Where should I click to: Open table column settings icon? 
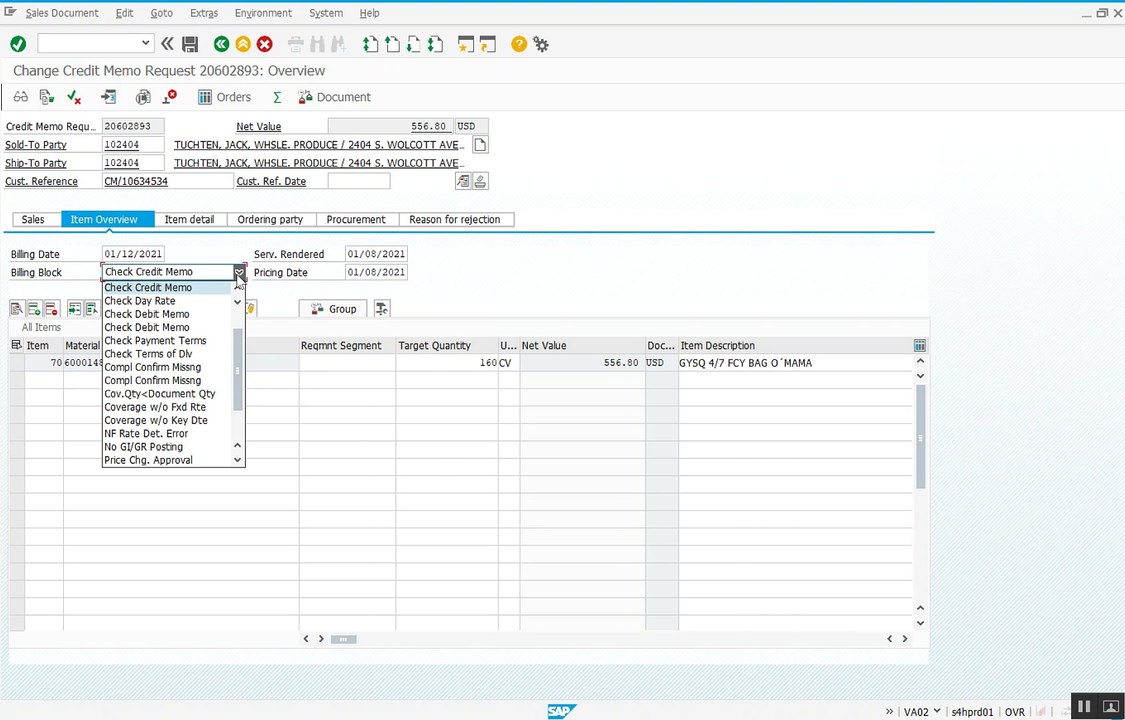click(x=920, y=346)
